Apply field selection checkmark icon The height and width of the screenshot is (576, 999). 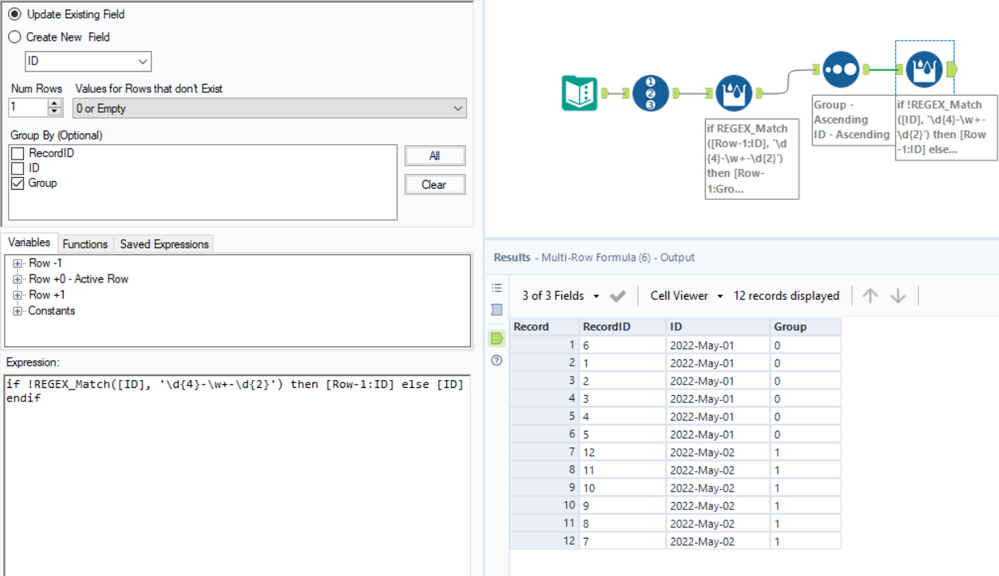click(617, 296)
